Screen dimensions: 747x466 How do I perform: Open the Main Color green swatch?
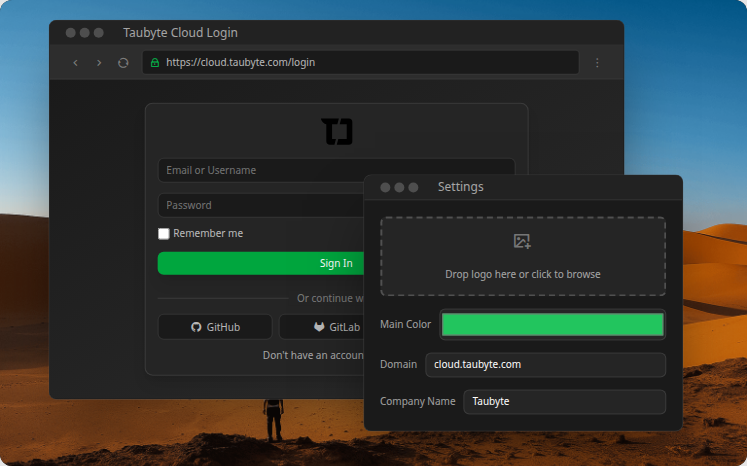(x=553, y=324)
